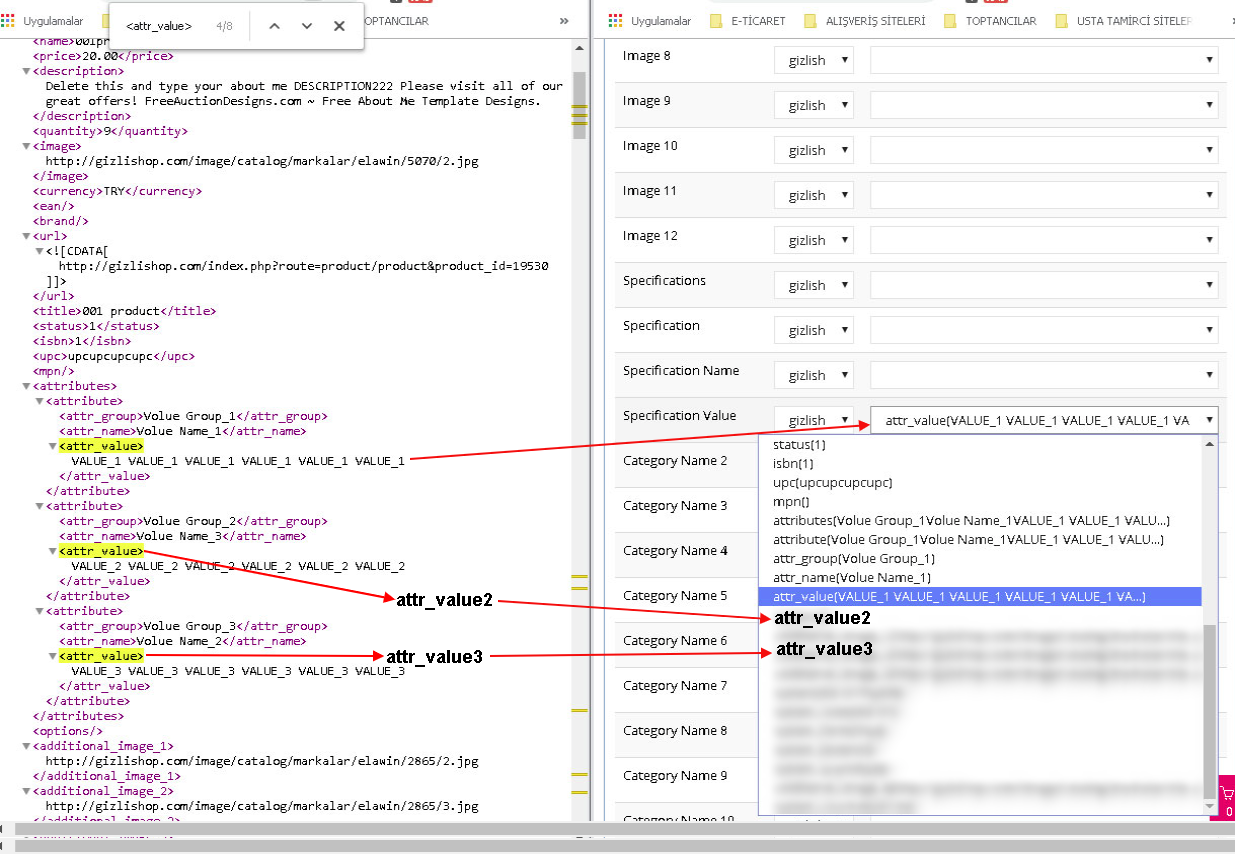
Task: Choose attributes(Volue Group_1...) option in the list
Action: click(x=980, y=520)
